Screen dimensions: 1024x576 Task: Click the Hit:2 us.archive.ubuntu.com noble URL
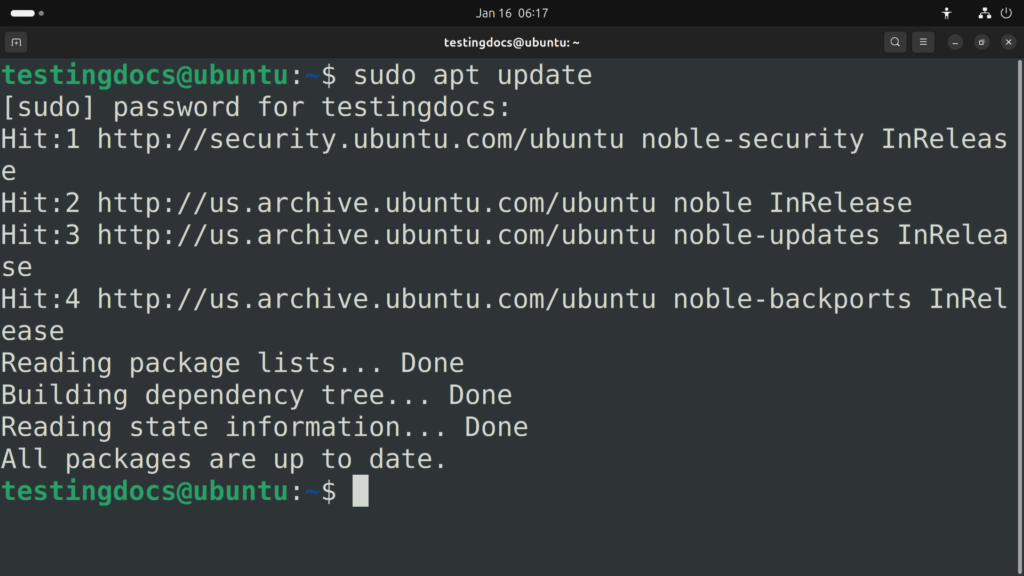point(376,203)
